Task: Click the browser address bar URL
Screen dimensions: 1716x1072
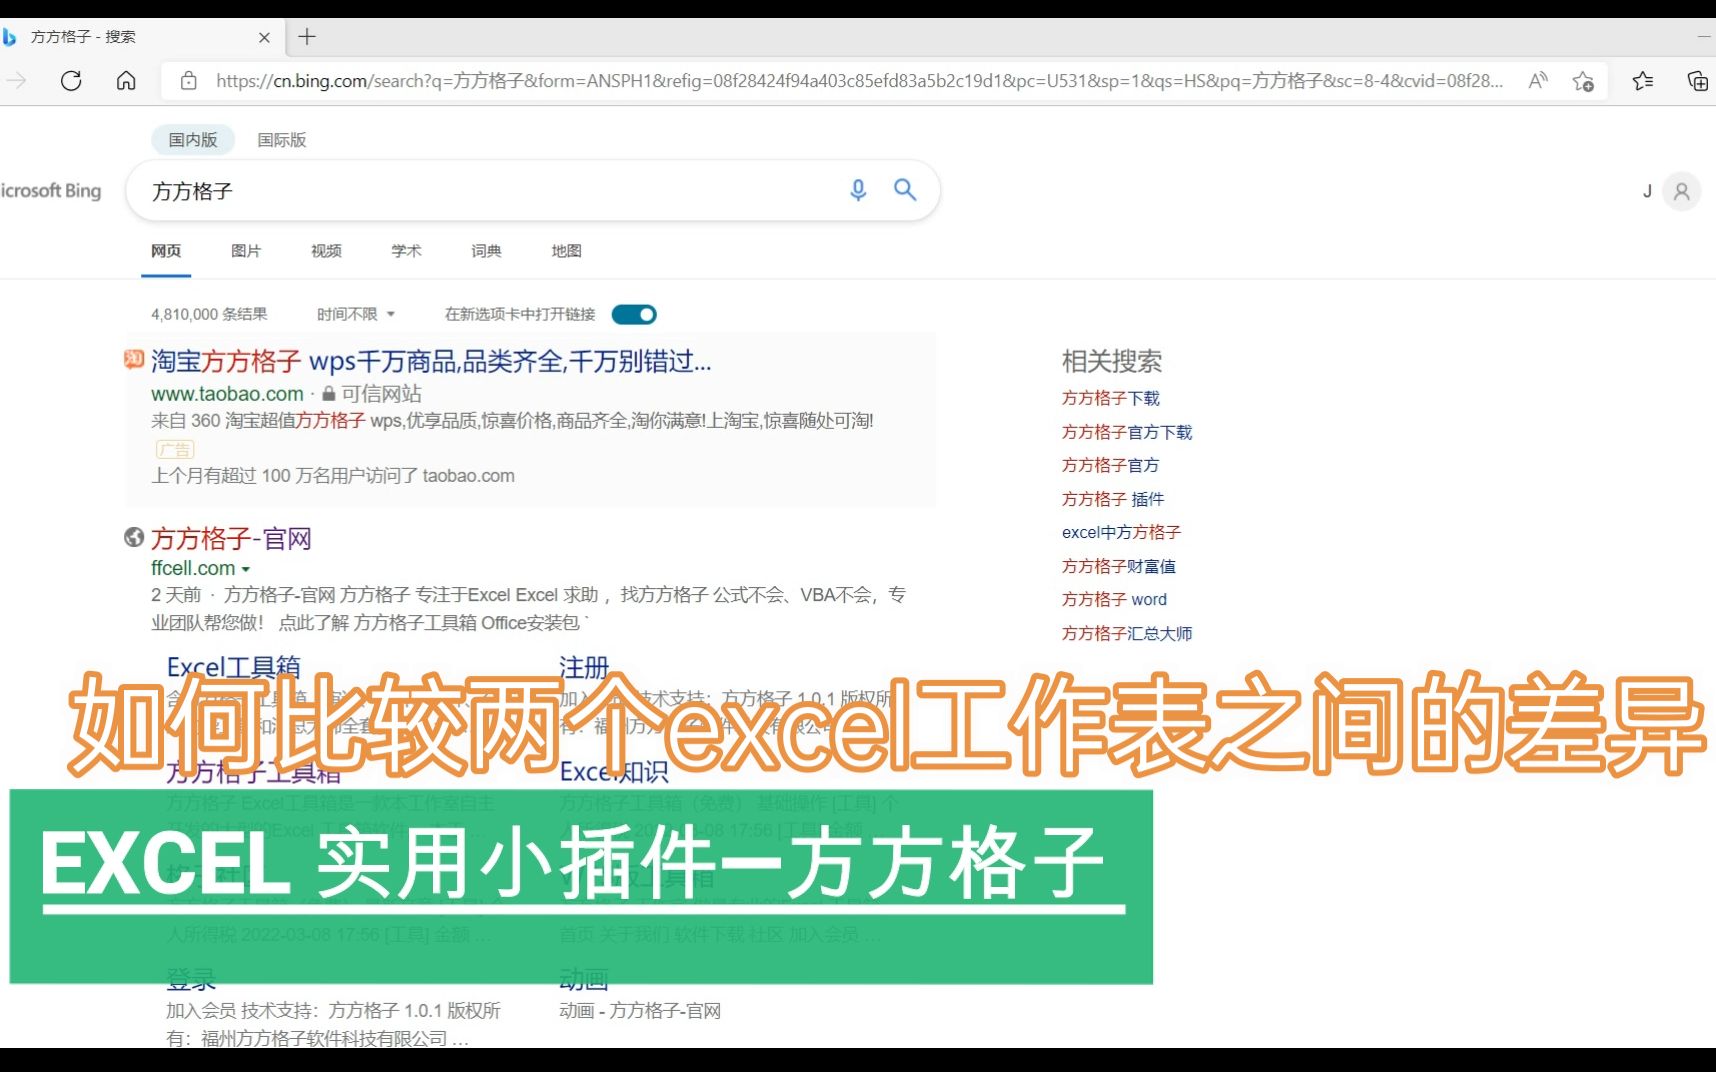Action: [x=859, y=81]
